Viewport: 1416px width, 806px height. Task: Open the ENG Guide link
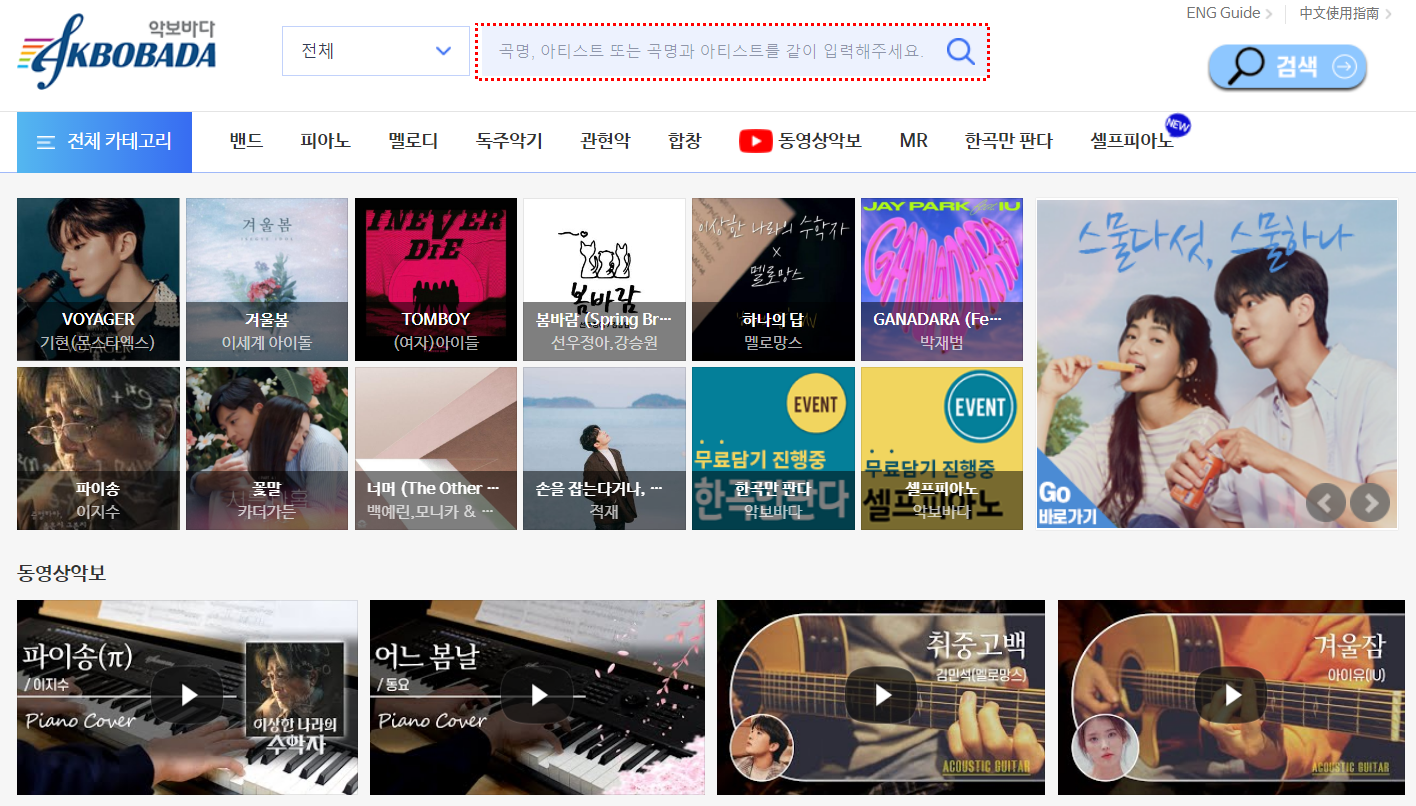click(x=1222, y=13)
